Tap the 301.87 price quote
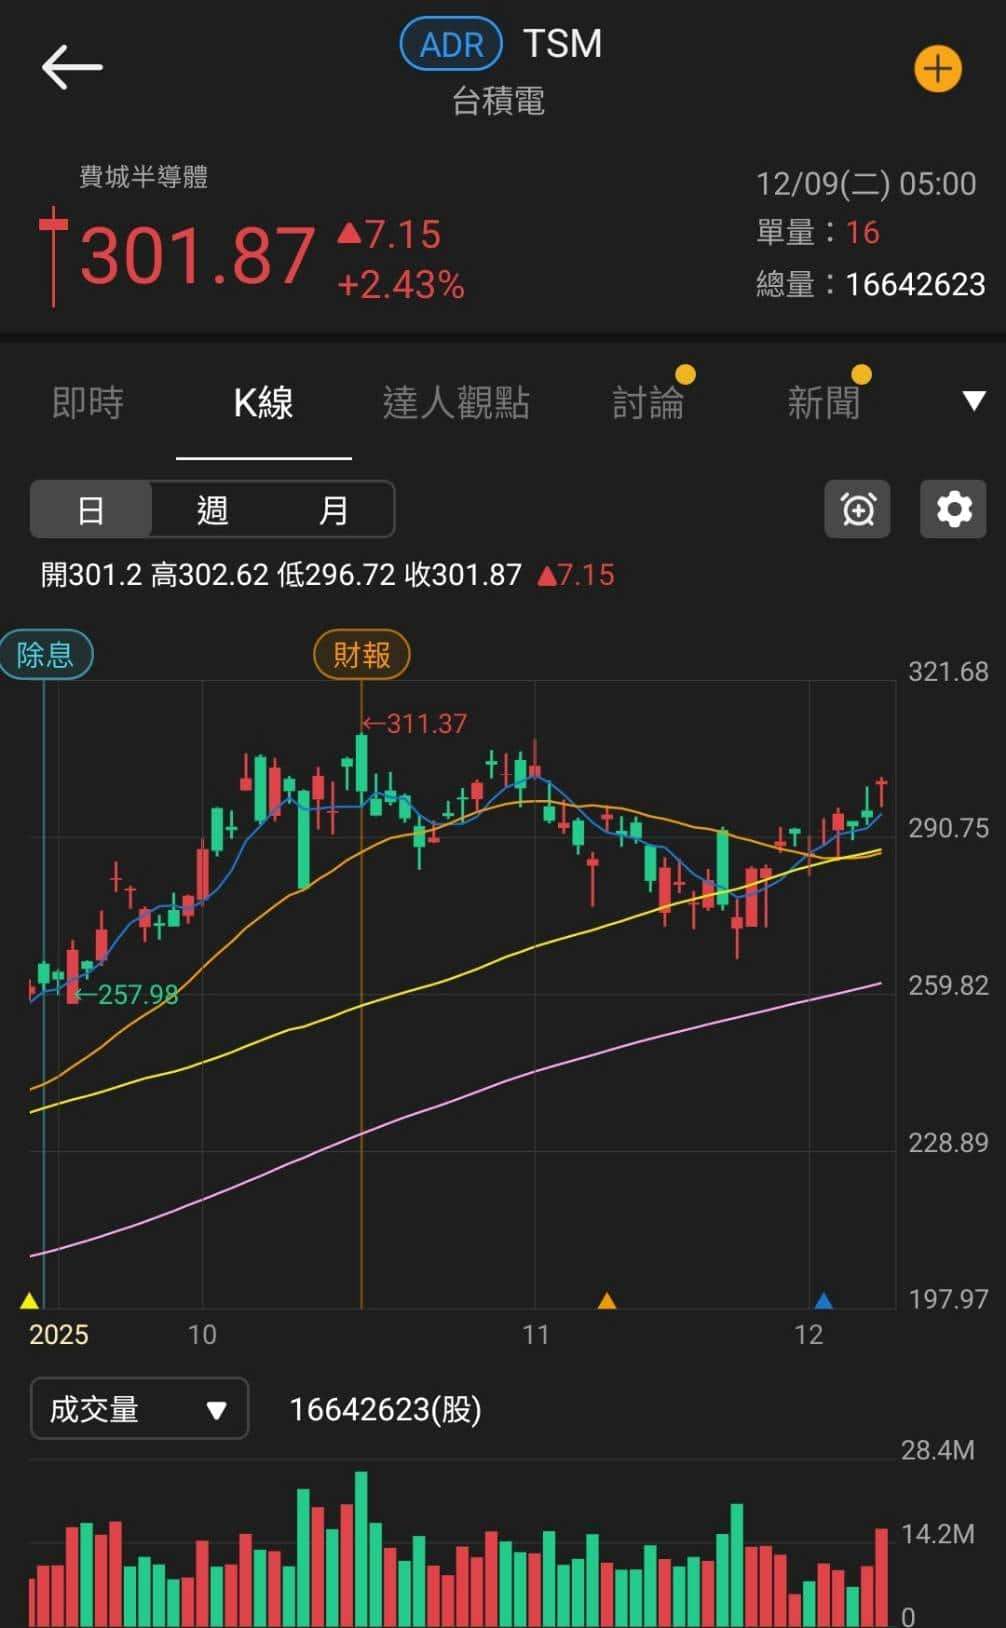Screen dimensions: 1006x1628 (197, 256)
